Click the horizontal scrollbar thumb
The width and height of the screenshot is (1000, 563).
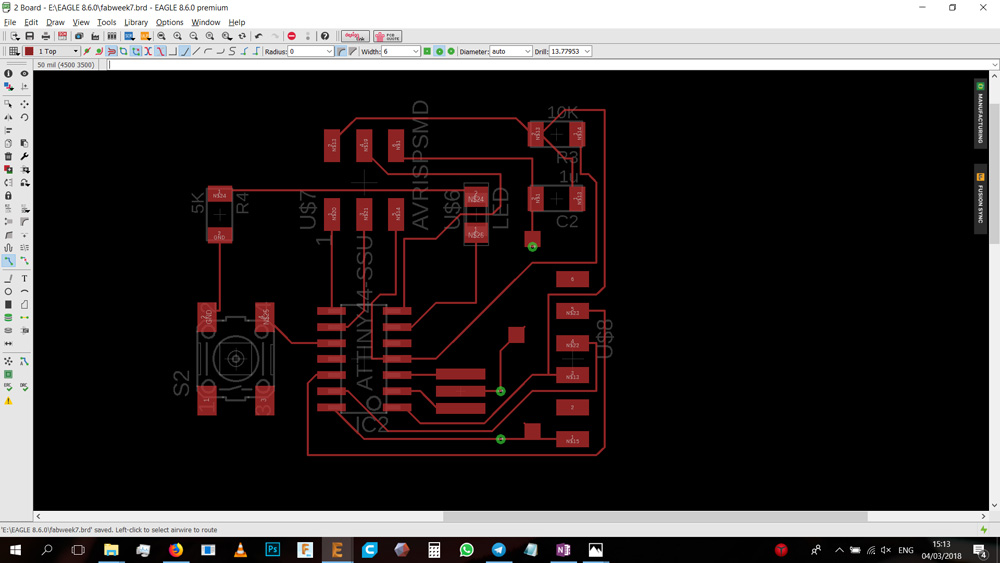click(655, 516)
